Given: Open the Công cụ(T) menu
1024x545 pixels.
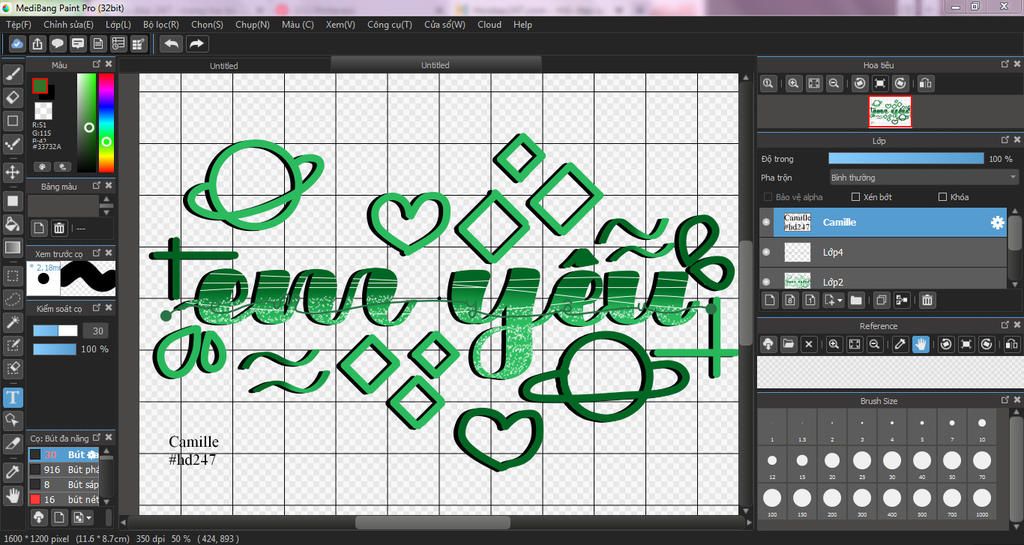Looking at the screenshot, I should point(389,25).
